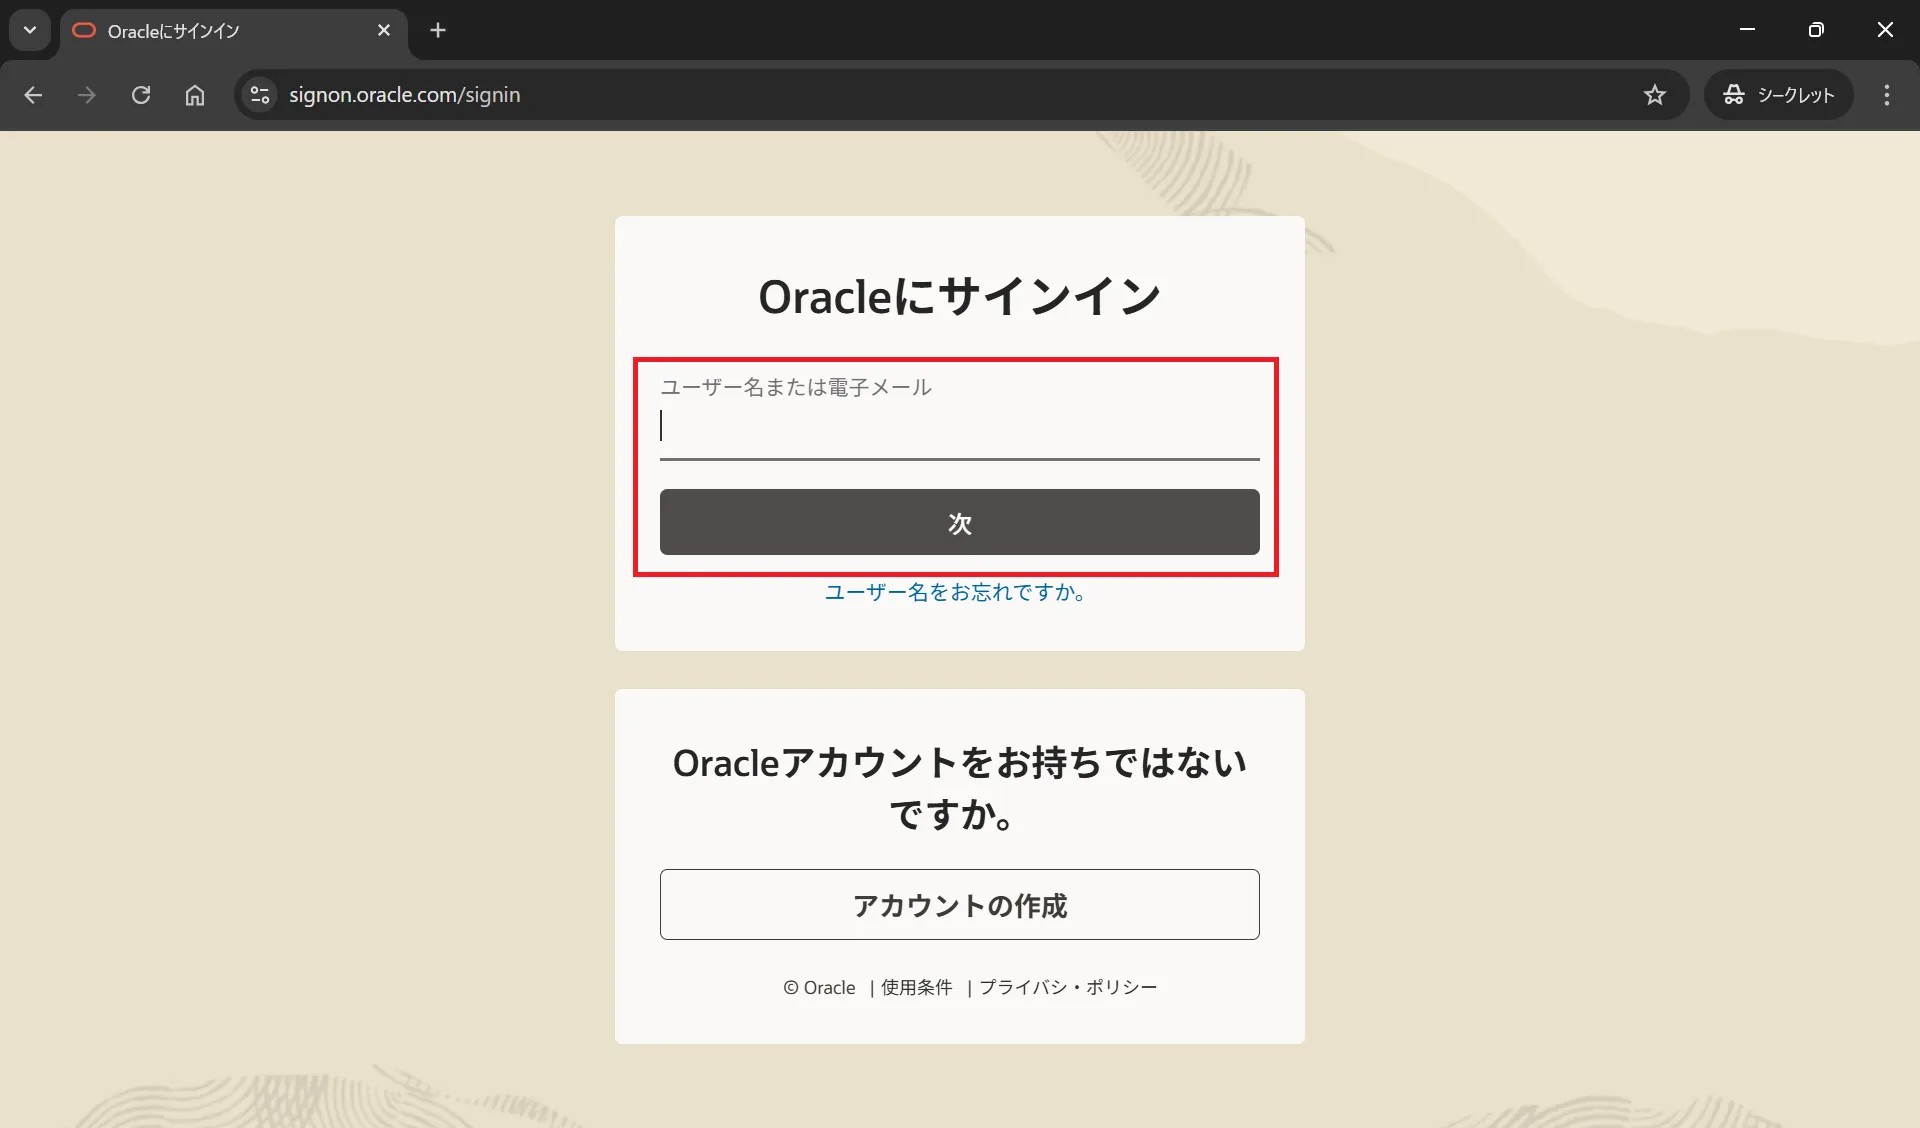
Task: Click the 次 button
Action: (960, 522)
